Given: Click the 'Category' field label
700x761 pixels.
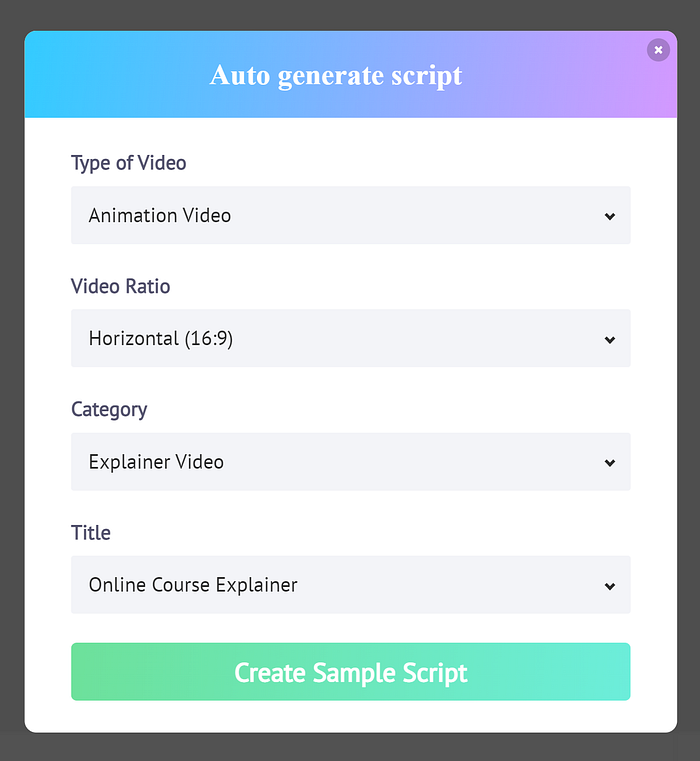Looking at the screenshot, I should [109, 410].
